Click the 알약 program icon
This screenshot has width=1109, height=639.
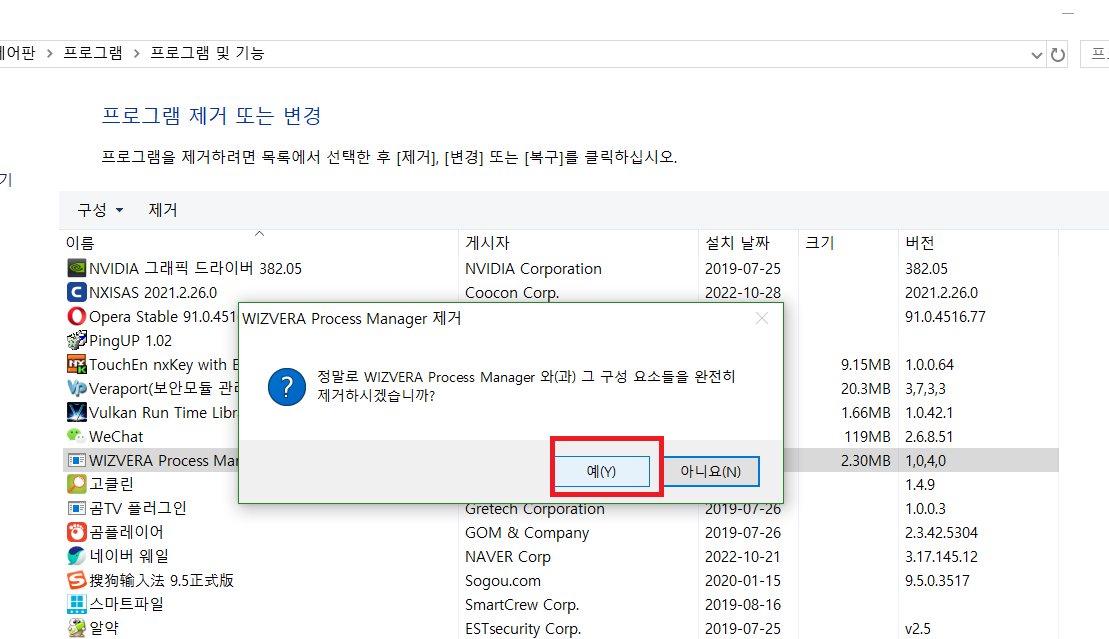[x=76, y=628]
